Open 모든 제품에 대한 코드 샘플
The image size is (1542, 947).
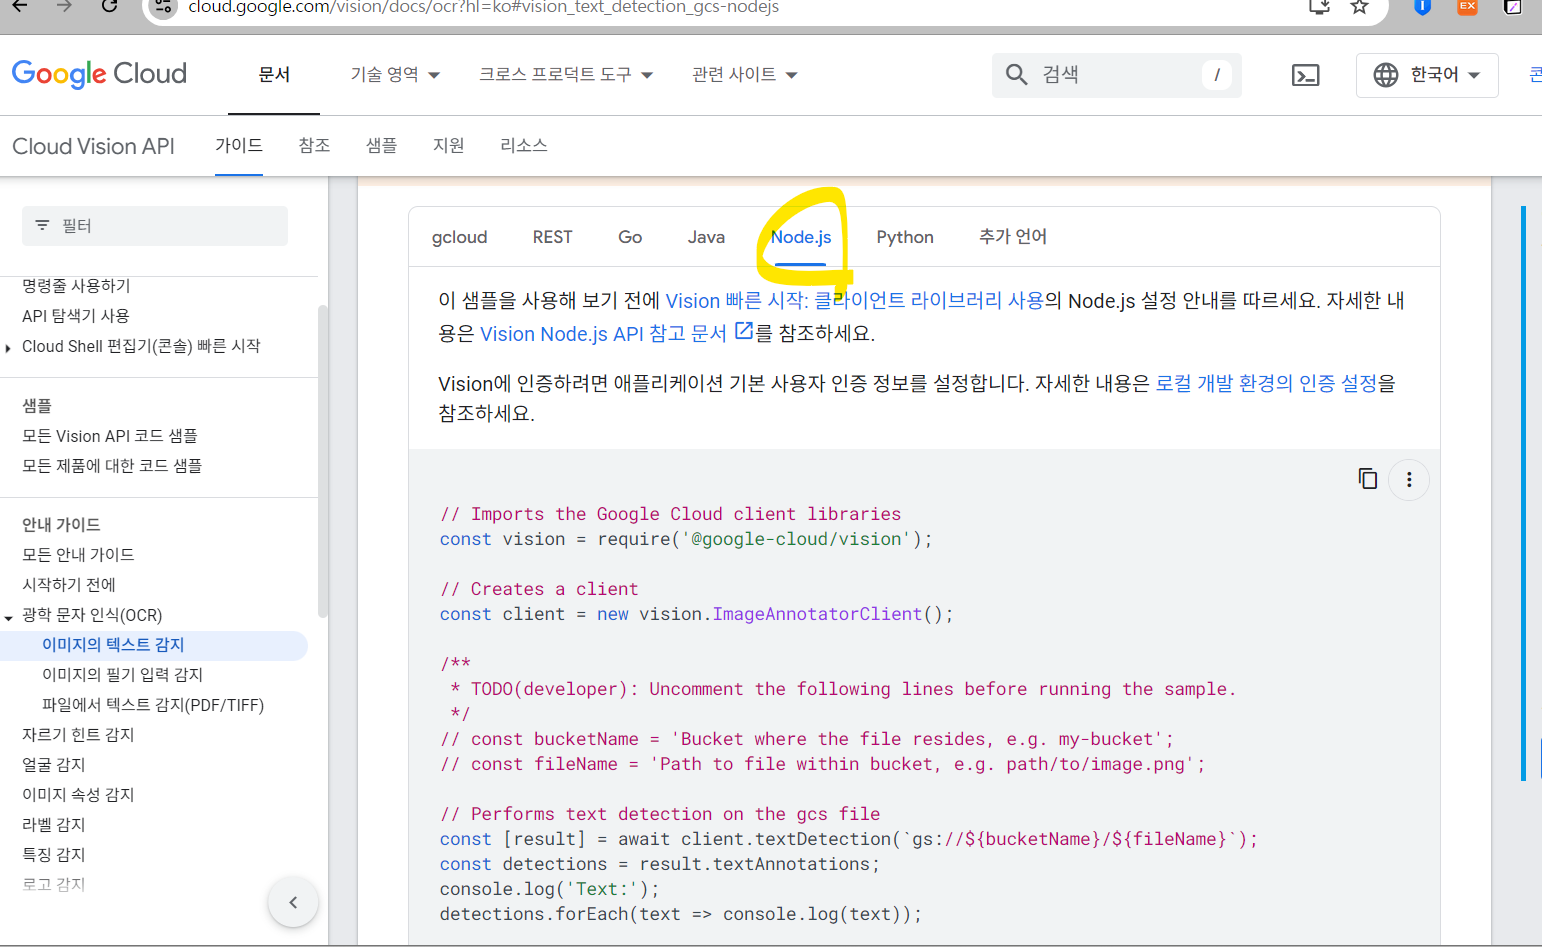112,466
